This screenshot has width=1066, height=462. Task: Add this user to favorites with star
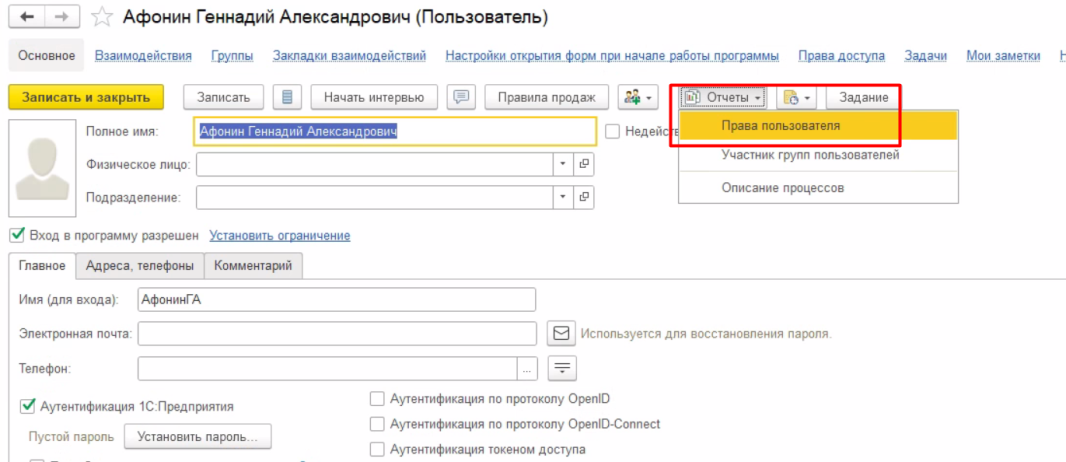point(101,18)
